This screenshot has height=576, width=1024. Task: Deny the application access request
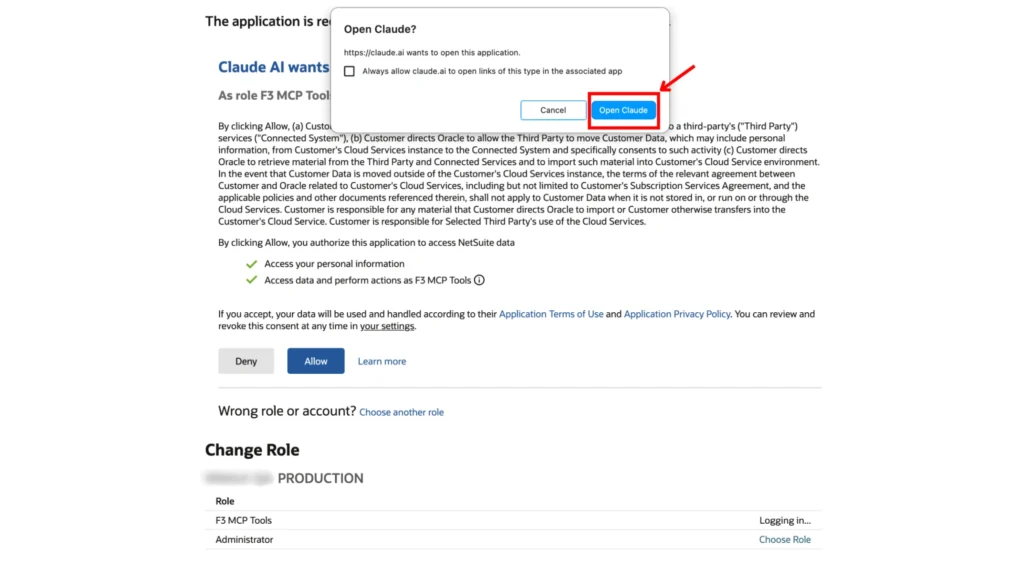tap(246, 361)
